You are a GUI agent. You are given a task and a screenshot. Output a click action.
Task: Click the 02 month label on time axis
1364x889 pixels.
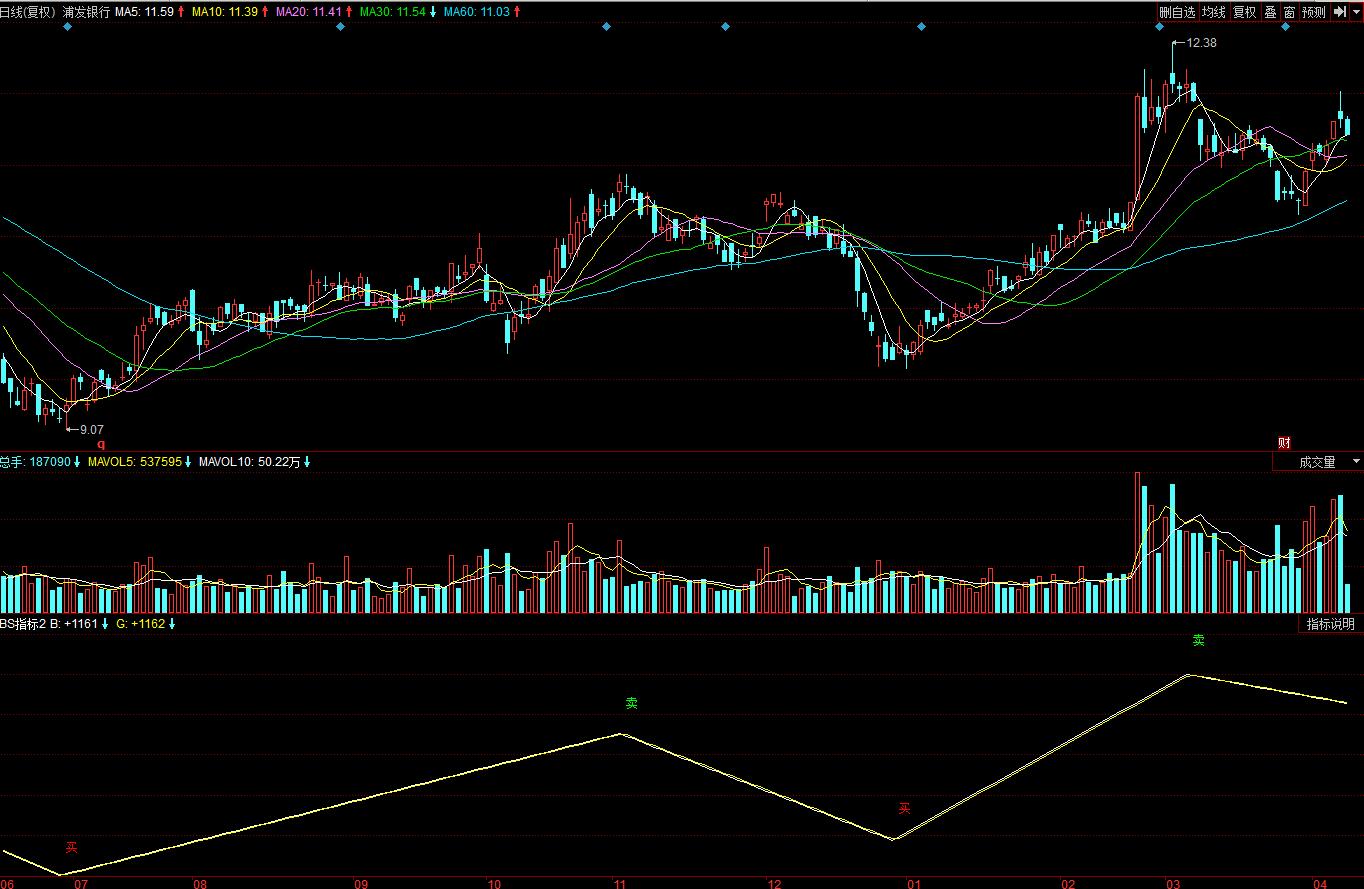click(1068, 884)
